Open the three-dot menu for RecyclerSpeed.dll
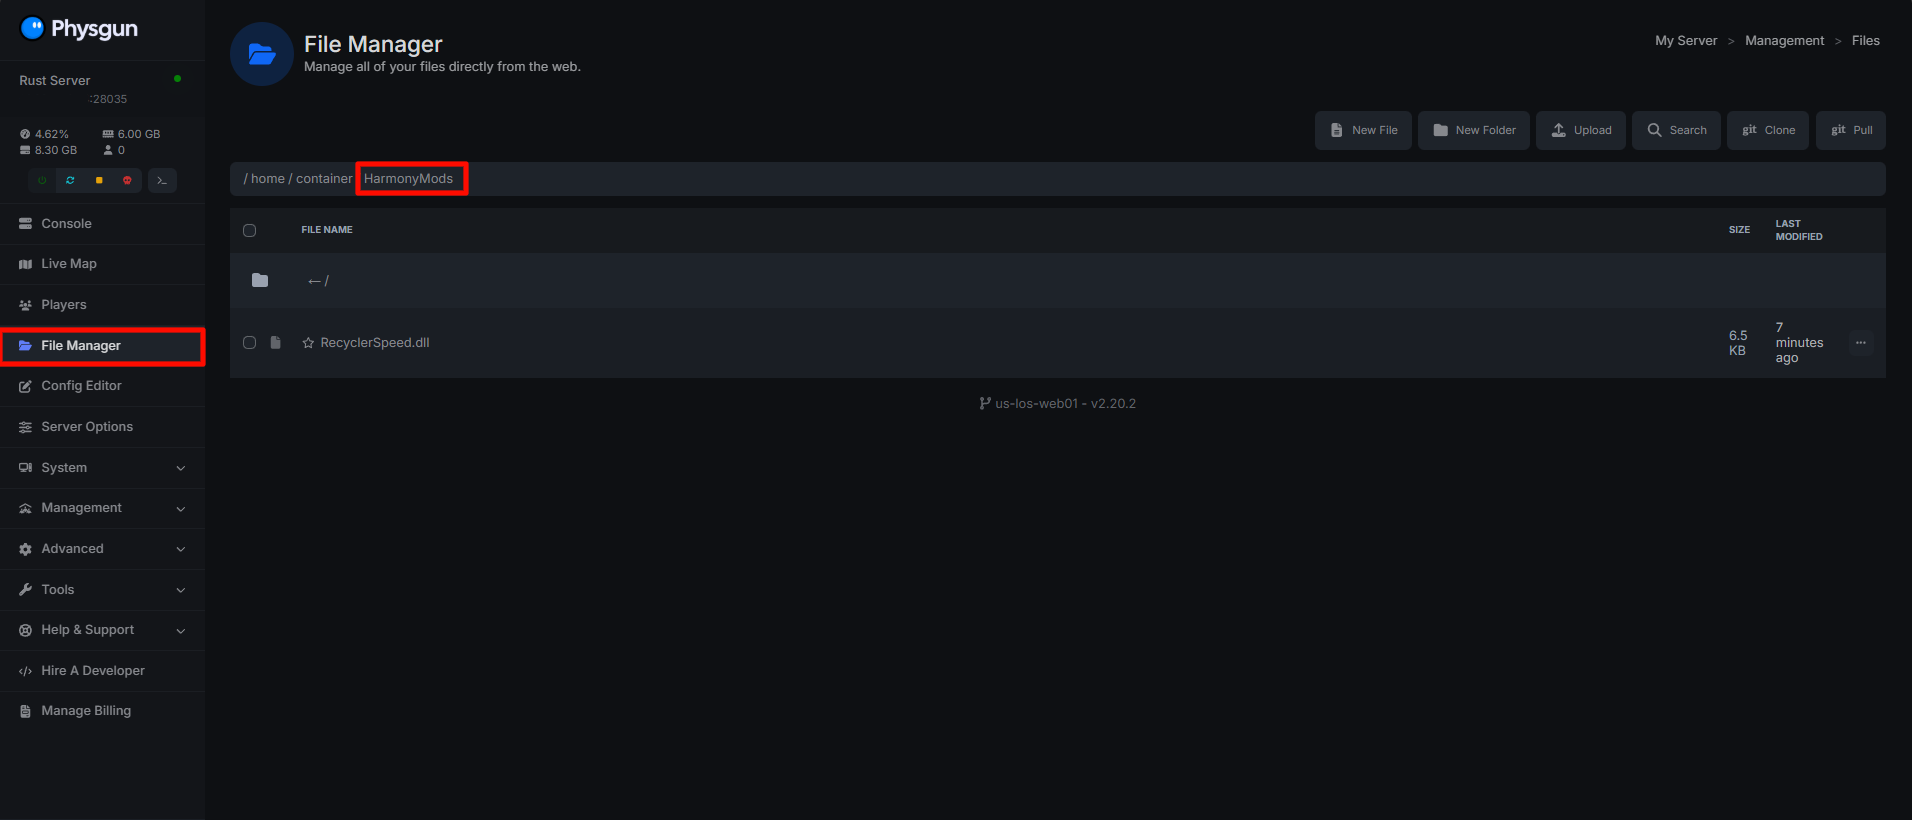This screenshot has width=1912, height=820. point(1860,343)
